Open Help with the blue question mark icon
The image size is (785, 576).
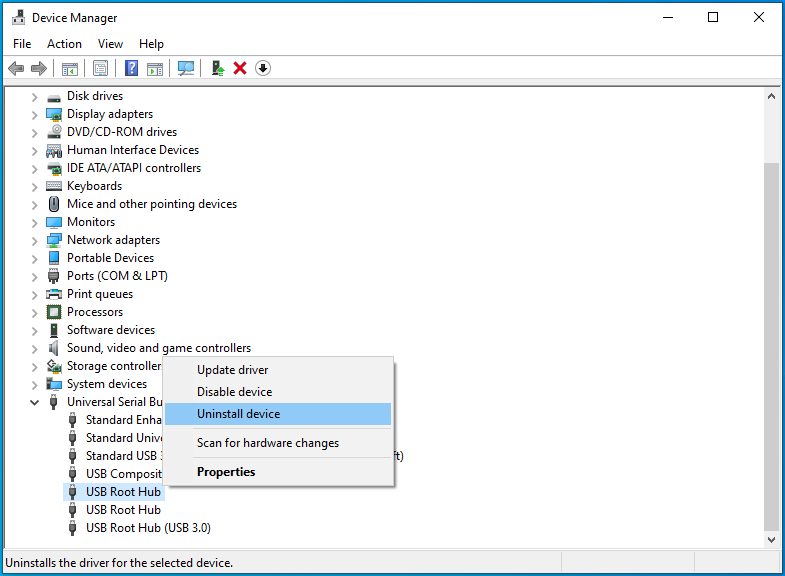(x=131, y=68)
